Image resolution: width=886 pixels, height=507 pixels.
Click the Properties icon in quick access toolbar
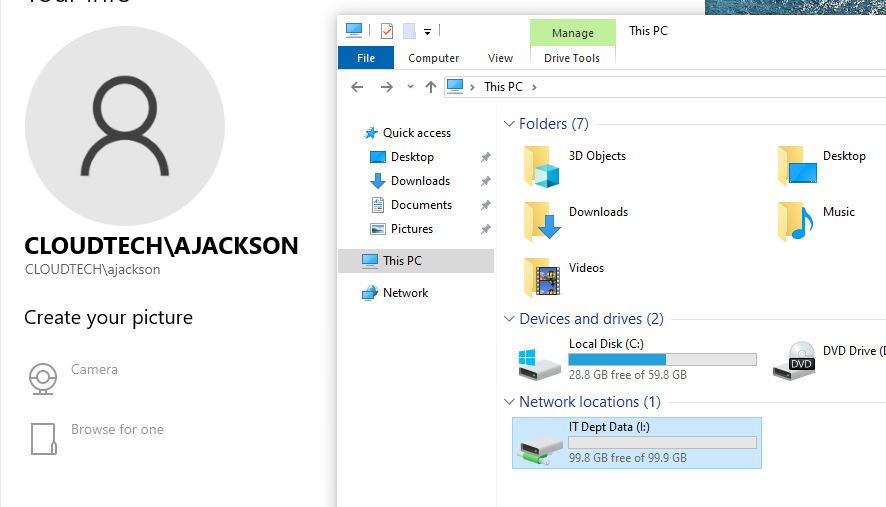pyautogui.click(x=387, y=31)
